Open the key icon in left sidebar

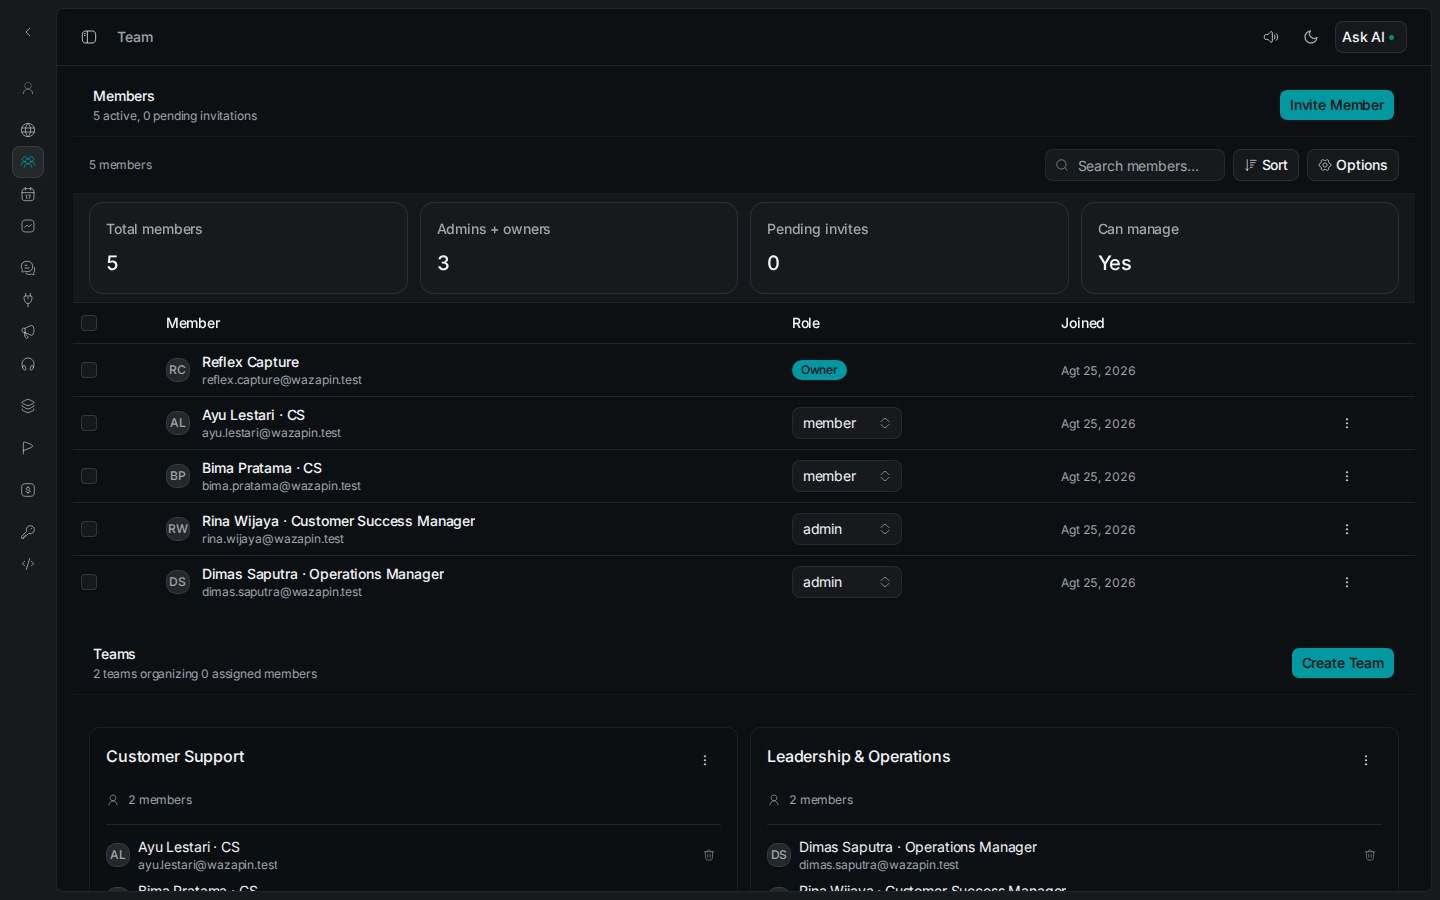(x=28, y=532)
